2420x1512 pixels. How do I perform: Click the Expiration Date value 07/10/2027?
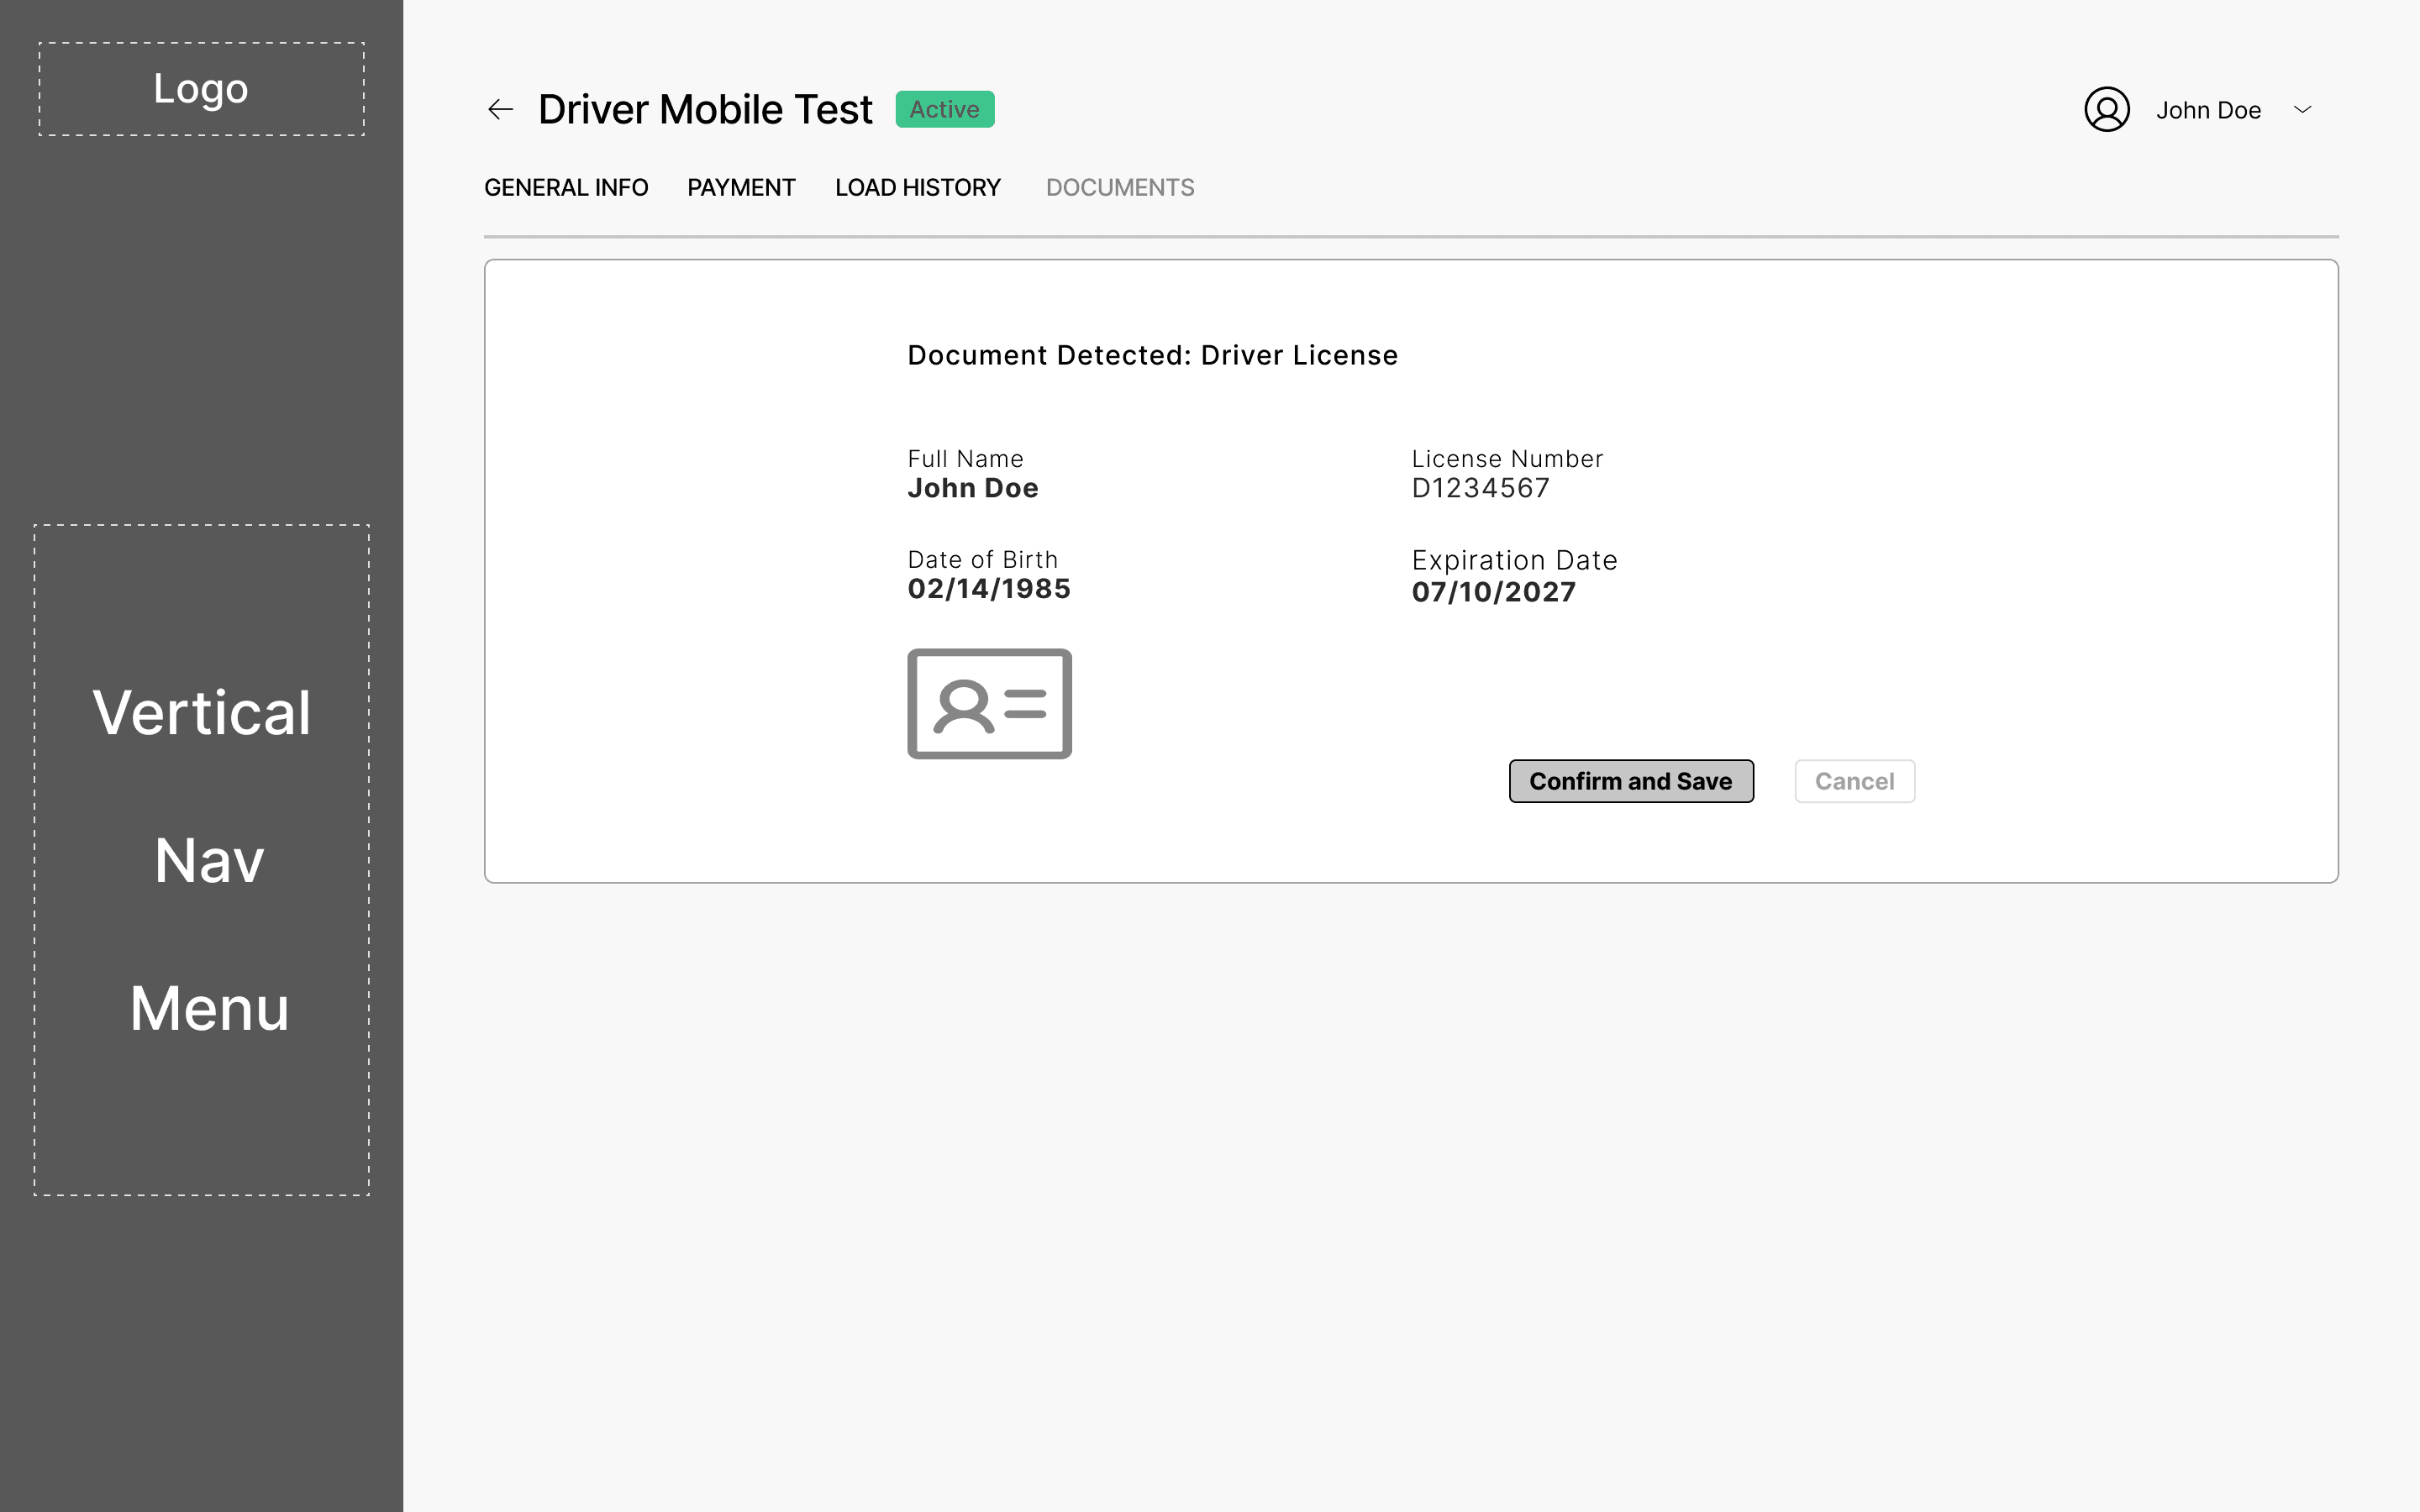1493,592
